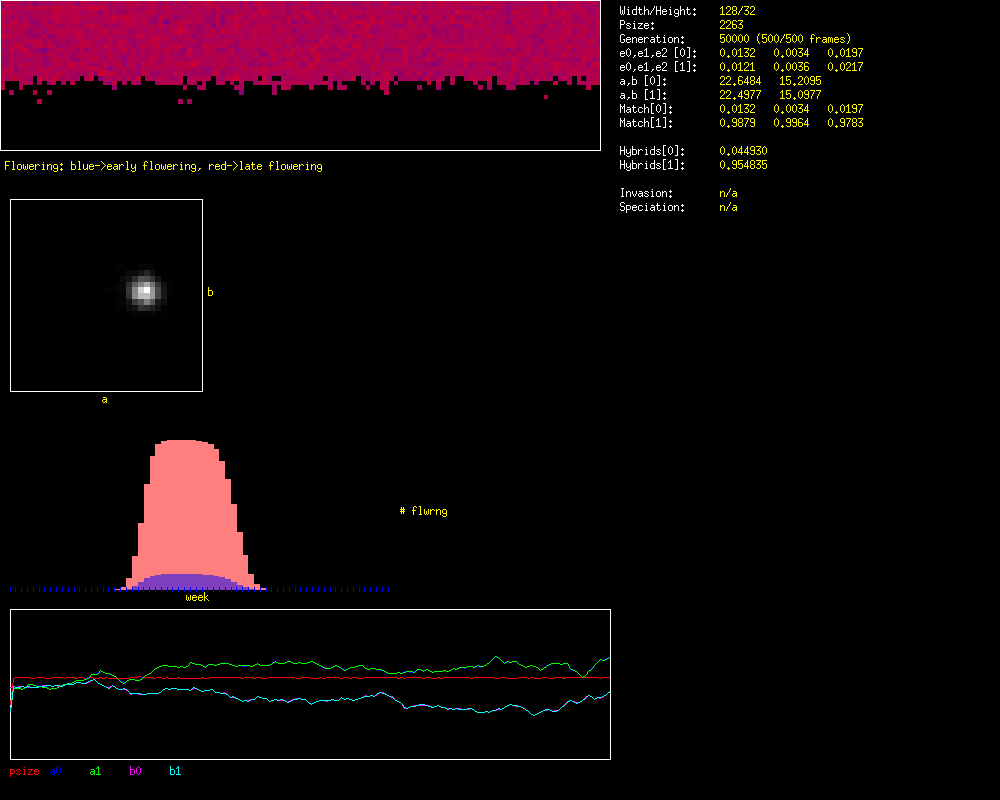Click the Speciation n/a status
The width and height of the screenshot is (1000, 800).
(728, 207)
